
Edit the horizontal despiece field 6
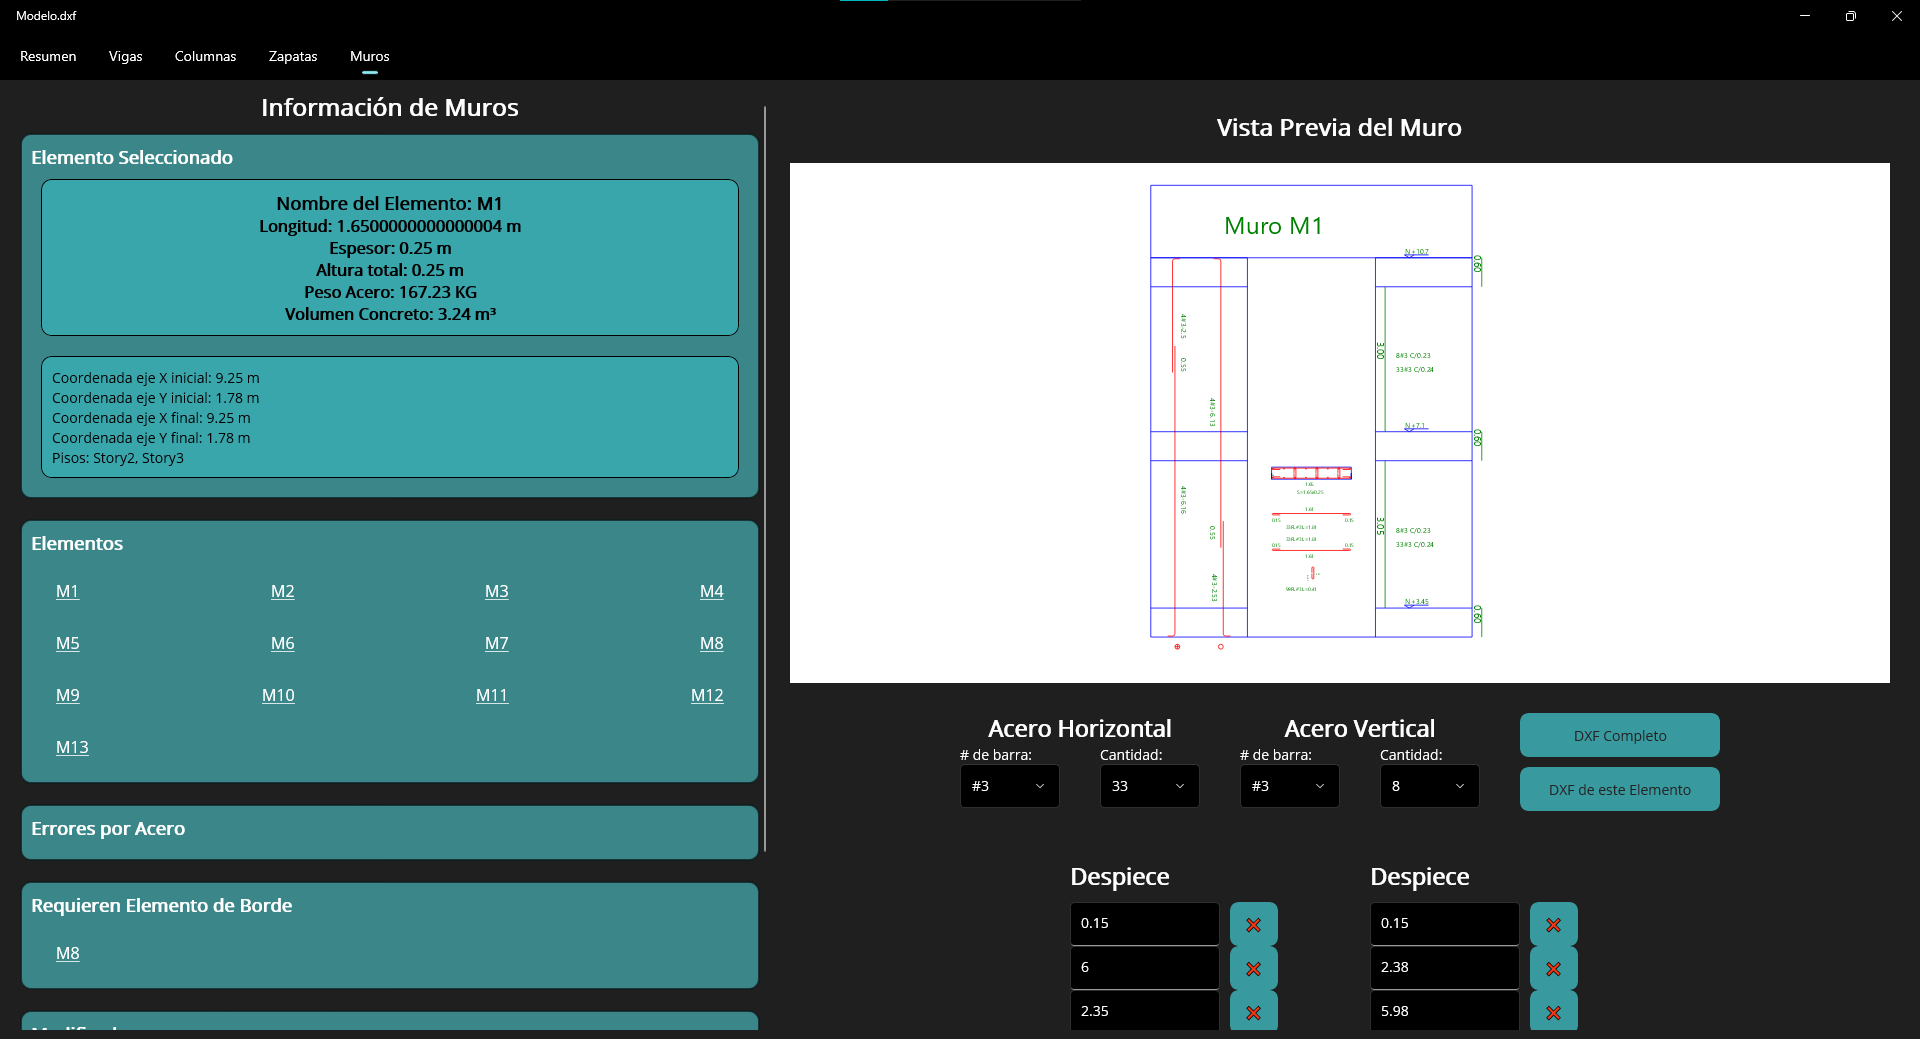[x=1144, y=968]
